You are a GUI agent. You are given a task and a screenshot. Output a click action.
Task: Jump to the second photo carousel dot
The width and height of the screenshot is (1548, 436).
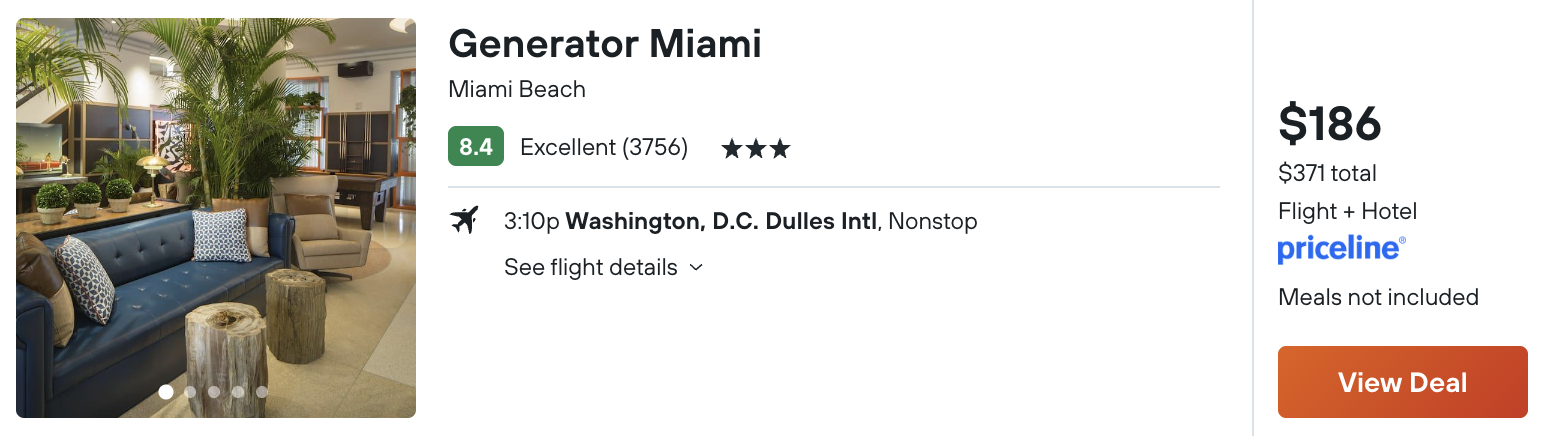(190, 392)
